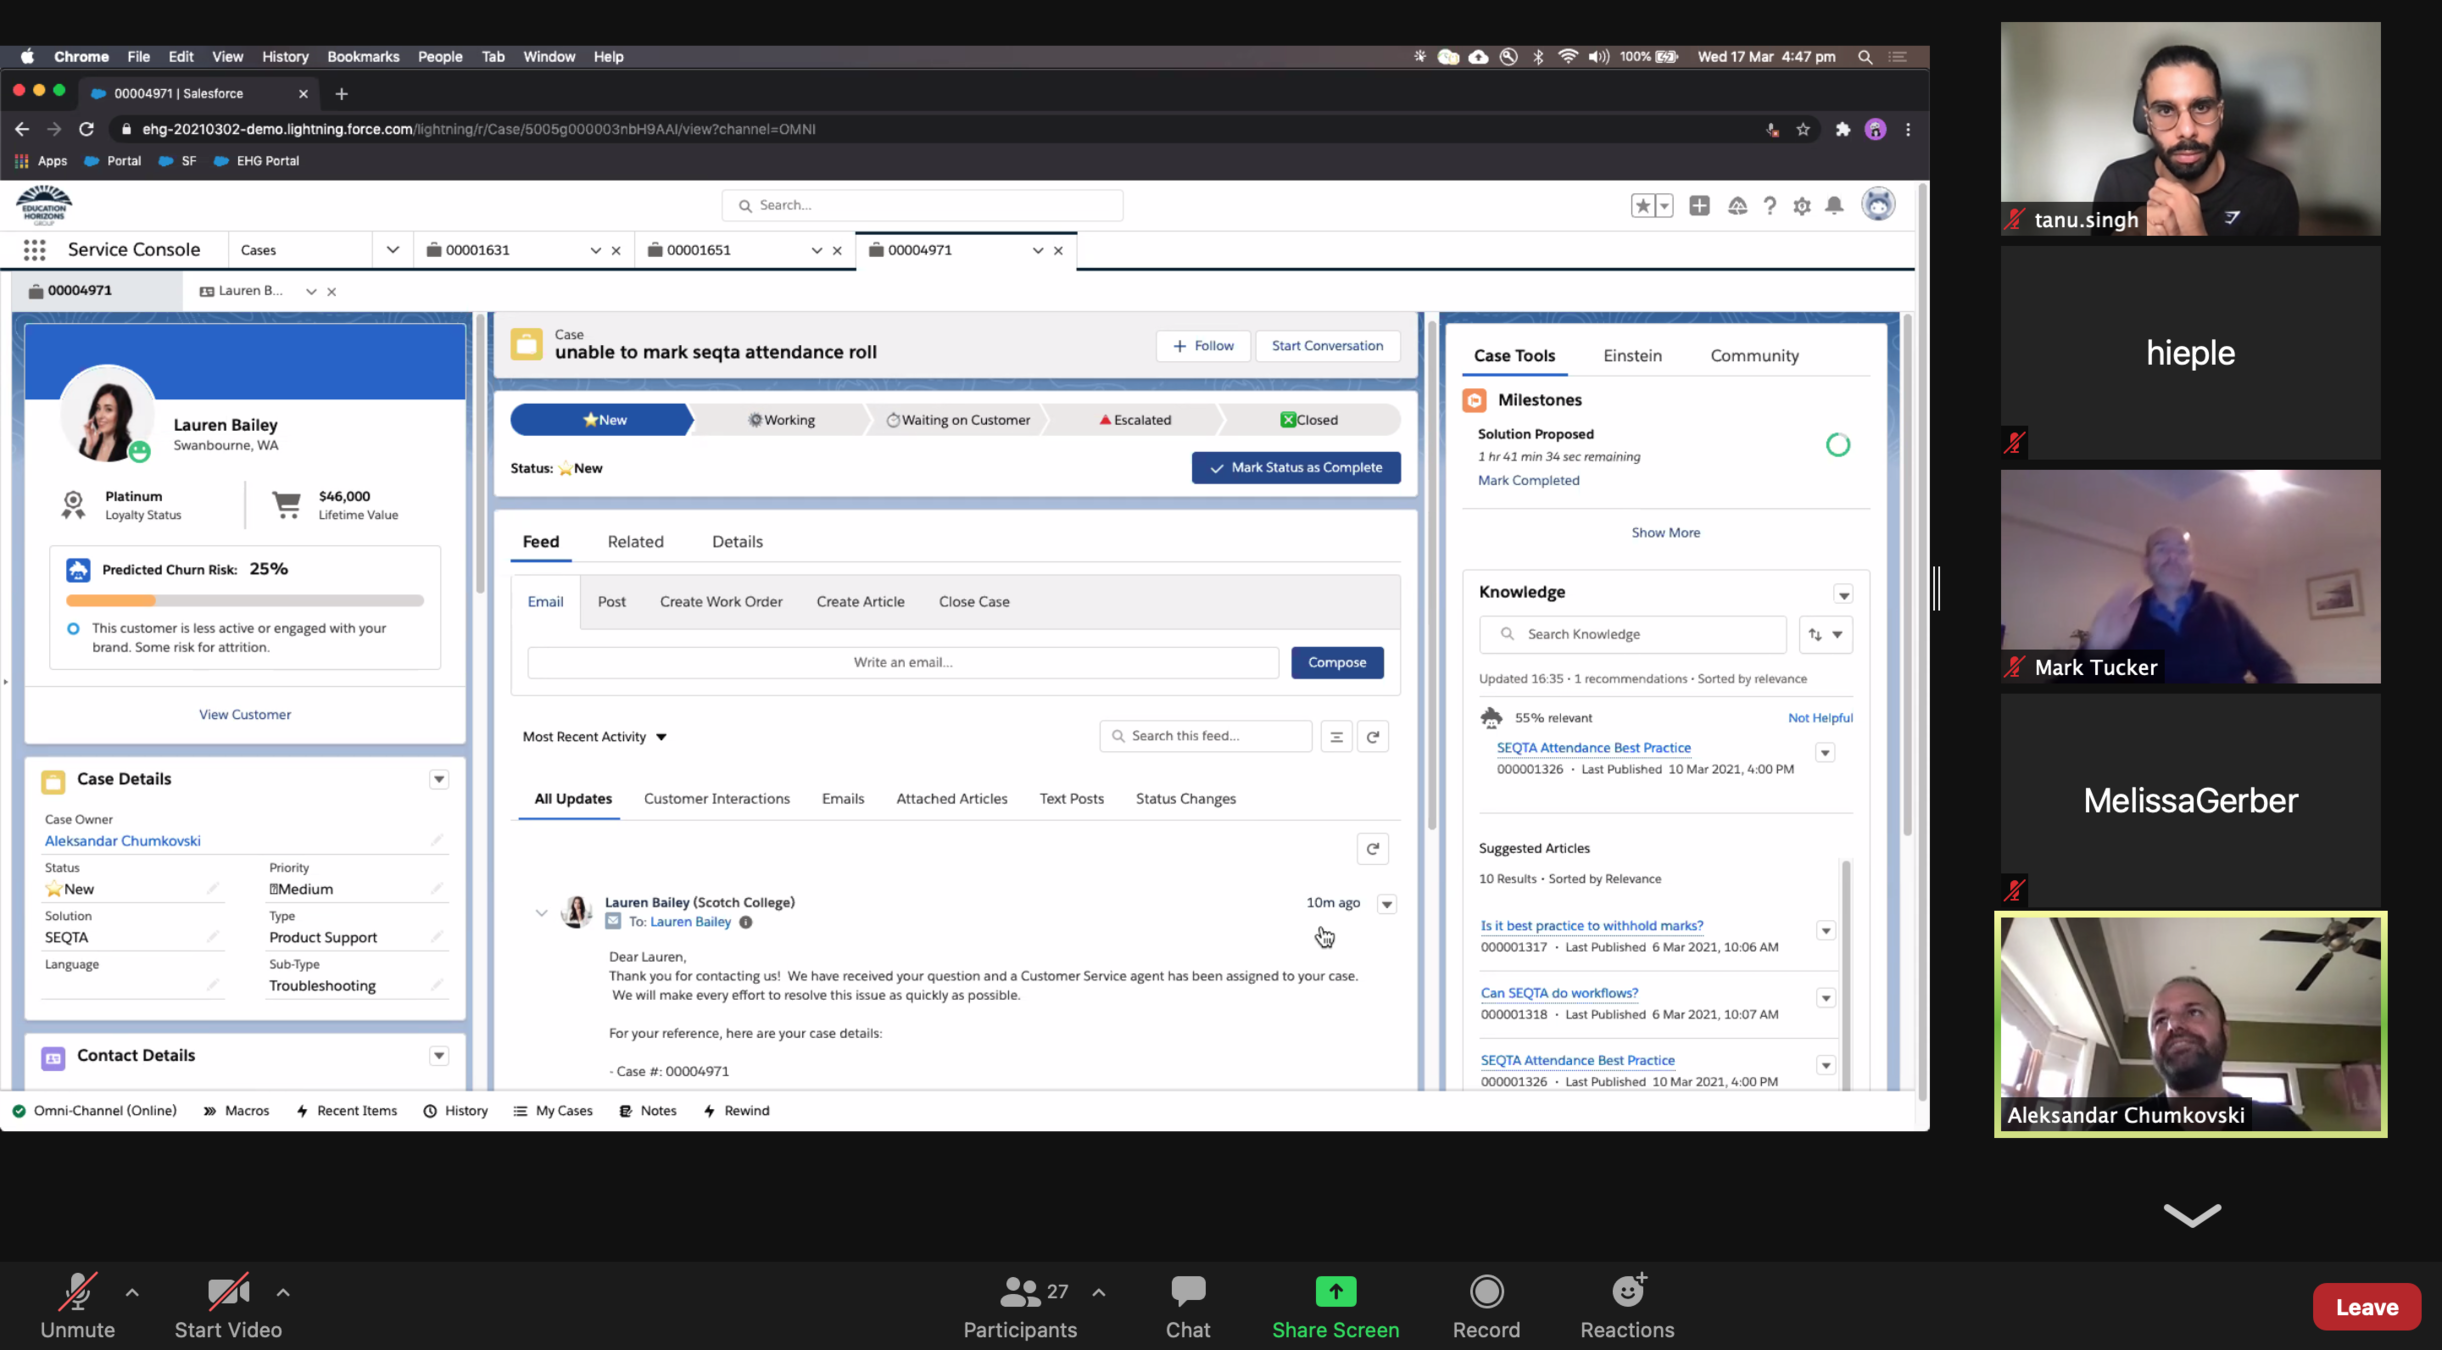This screenshot has width=2442, height=1350.
Task: Expand Knowledge panel dropdown menu
Action: (1843, 595)
